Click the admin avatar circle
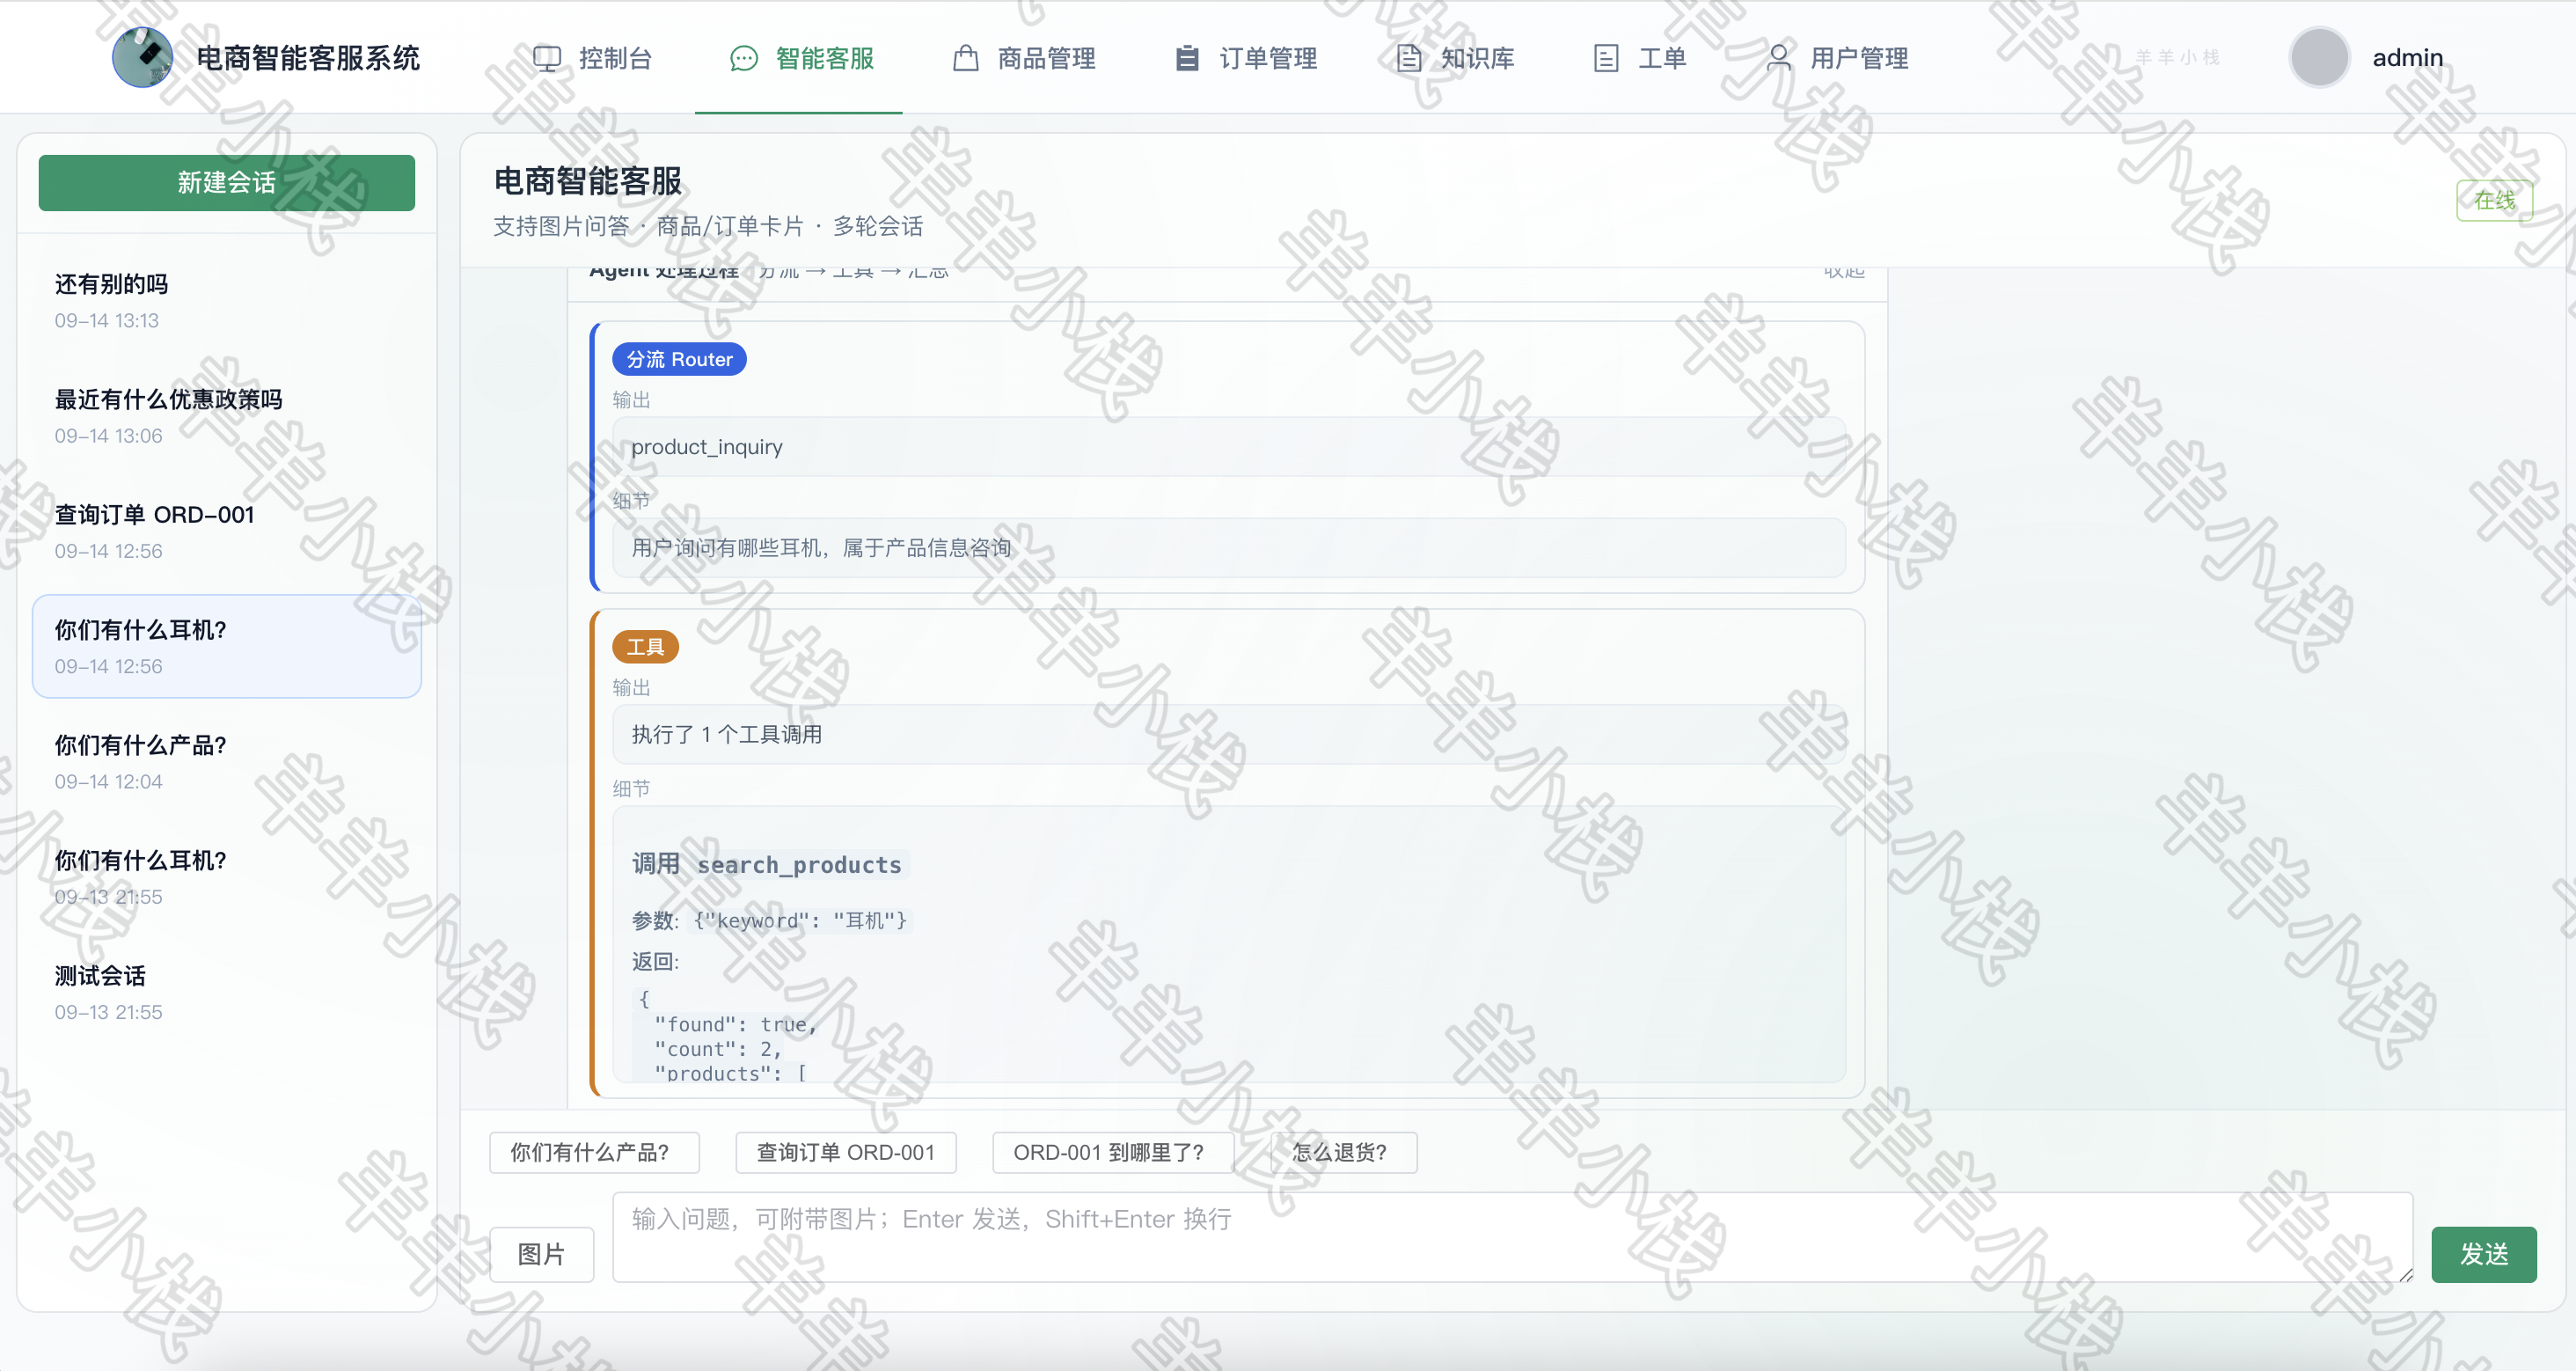The image size is (2576, 1371). click(2319, 58)
